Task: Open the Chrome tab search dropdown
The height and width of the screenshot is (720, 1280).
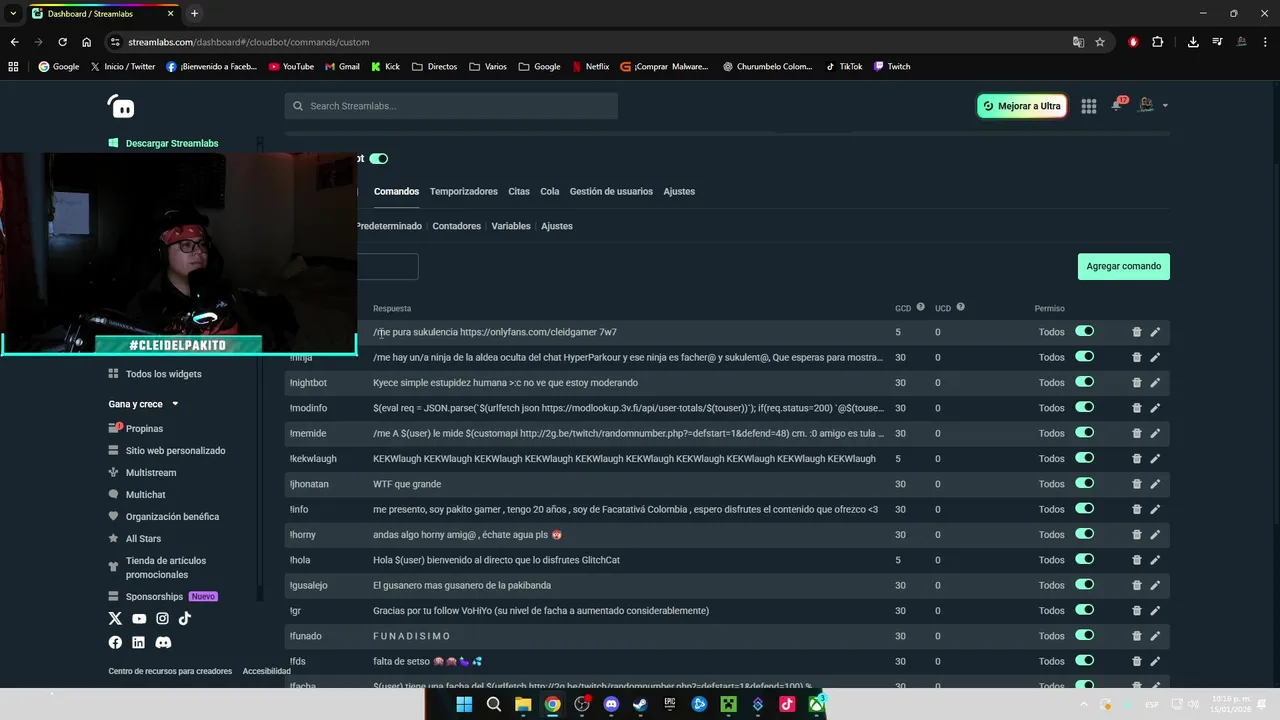Action: click(13, 13)
